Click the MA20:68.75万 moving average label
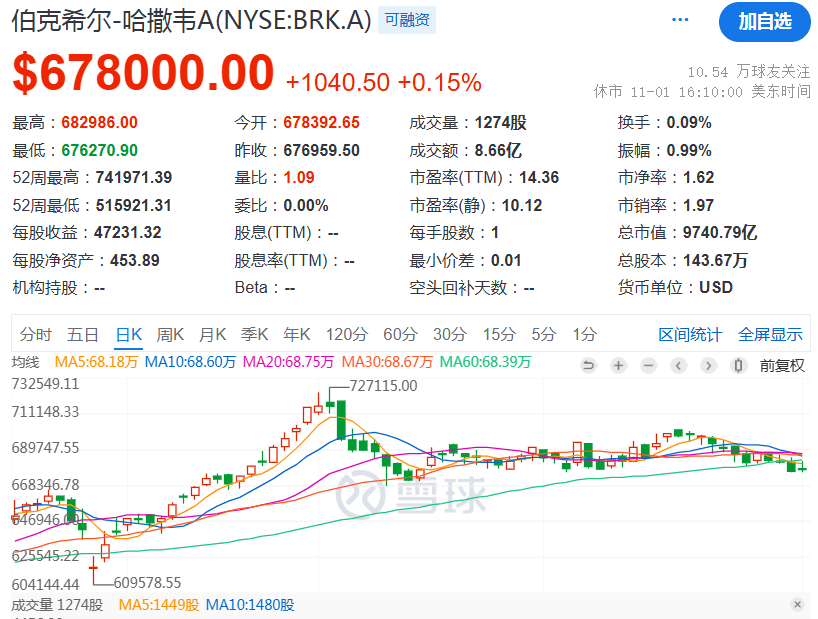 [x=288, y=362]
